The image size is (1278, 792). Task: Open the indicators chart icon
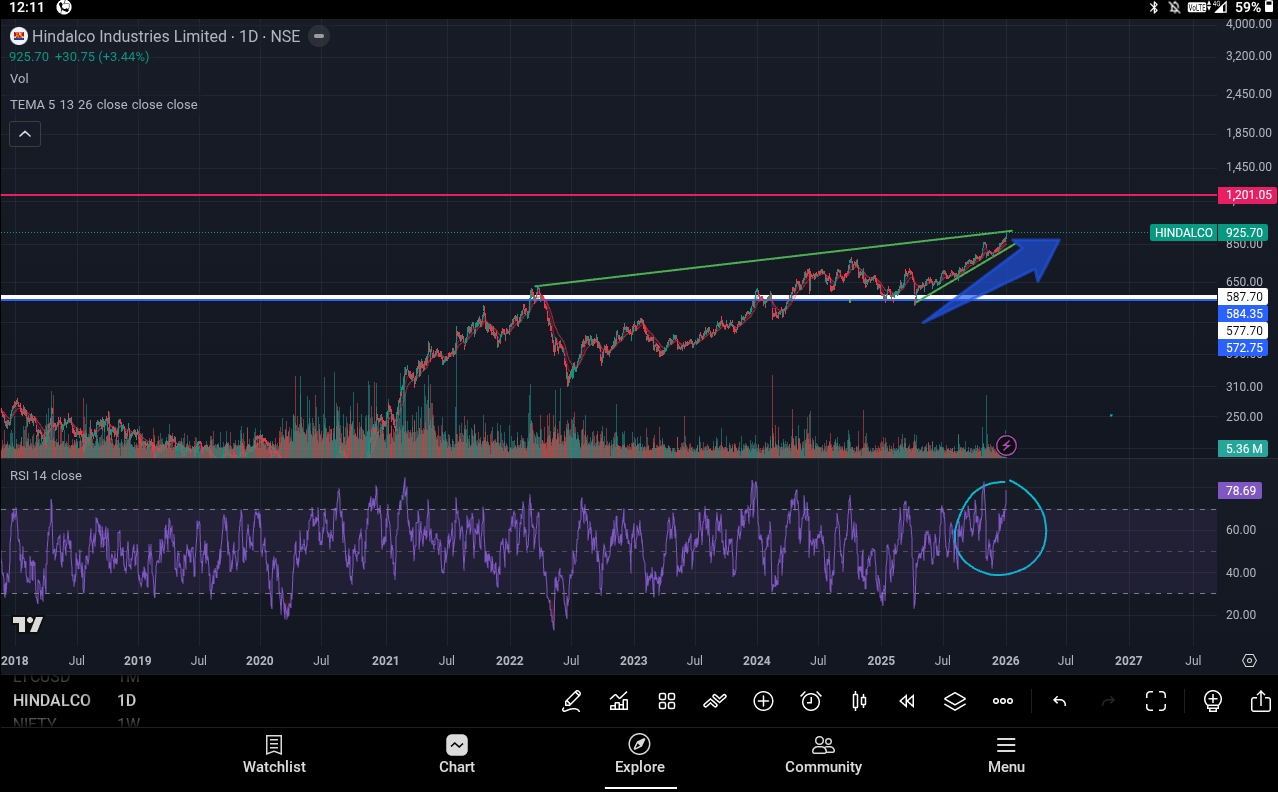coord(619,701)
